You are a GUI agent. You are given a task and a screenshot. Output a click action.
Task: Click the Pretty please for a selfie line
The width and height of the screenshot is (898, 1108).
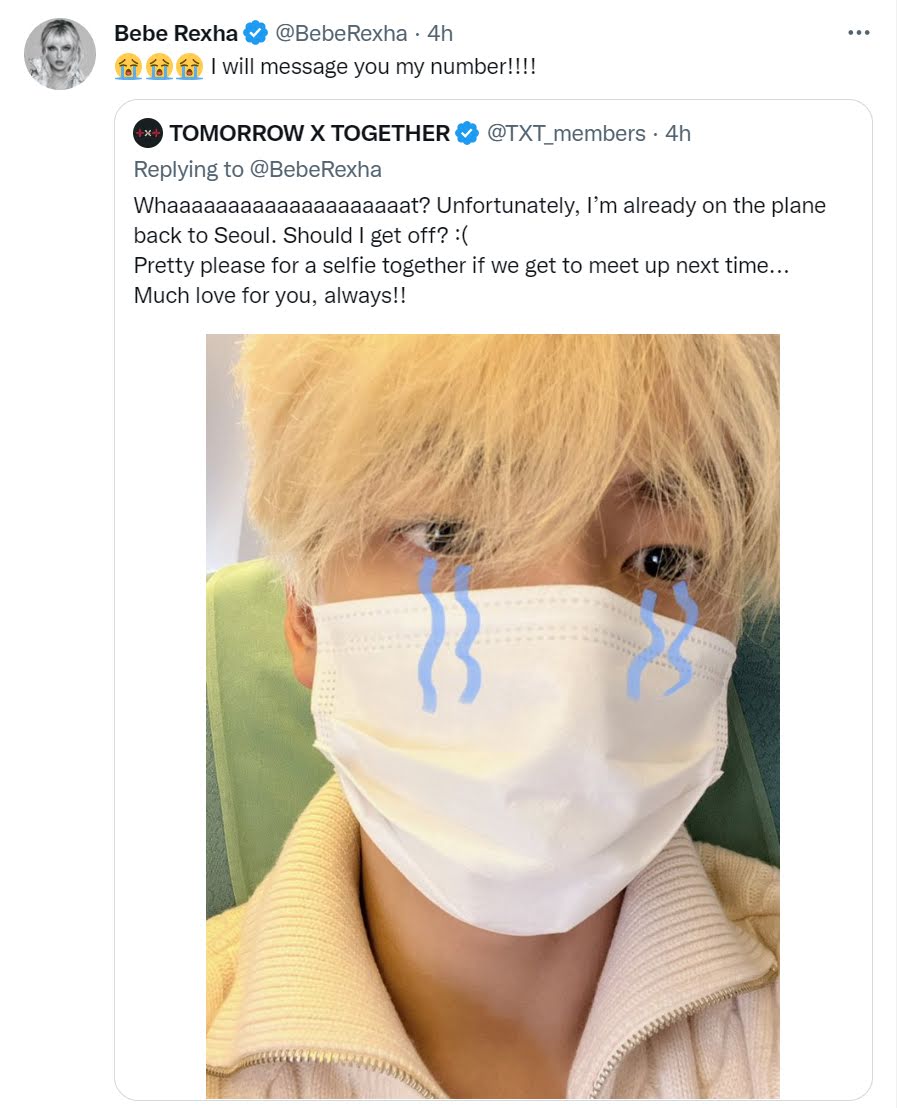pos(461,266)
